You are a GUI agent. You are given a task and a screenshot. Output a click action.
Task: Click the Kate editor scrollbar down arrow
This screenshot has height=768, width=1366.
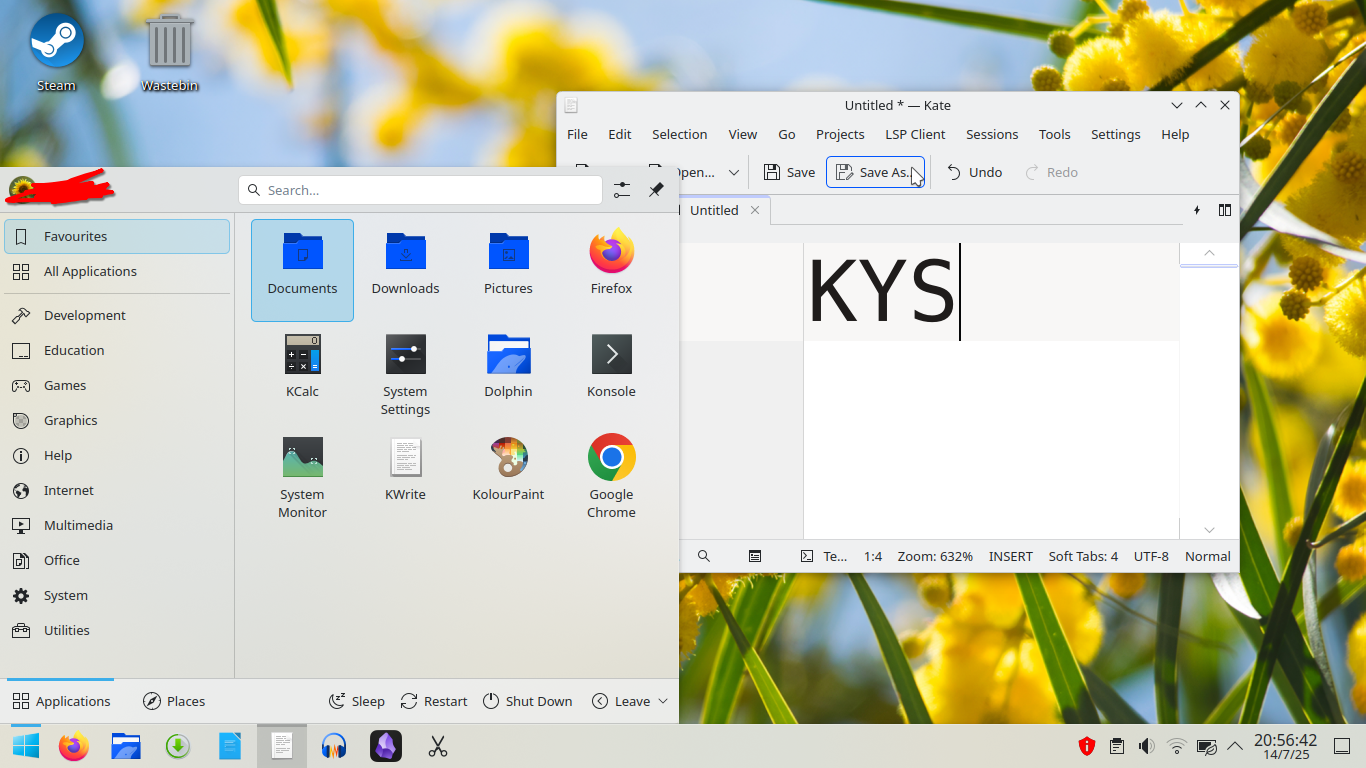(x=1209, y=529)
